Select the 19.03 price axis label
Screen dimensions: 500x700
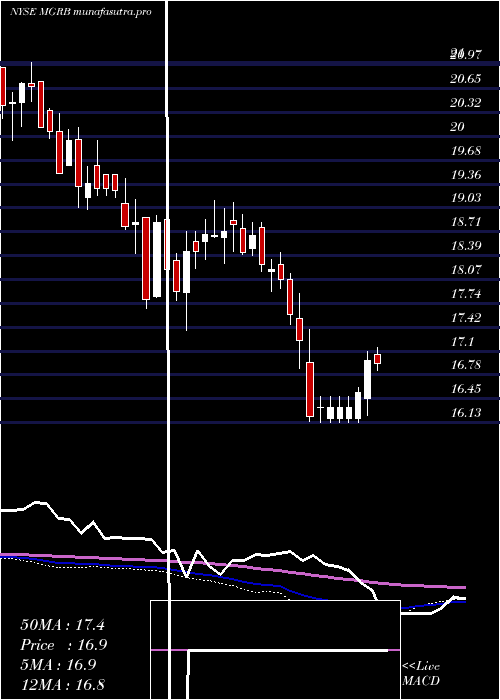[466, 198]
